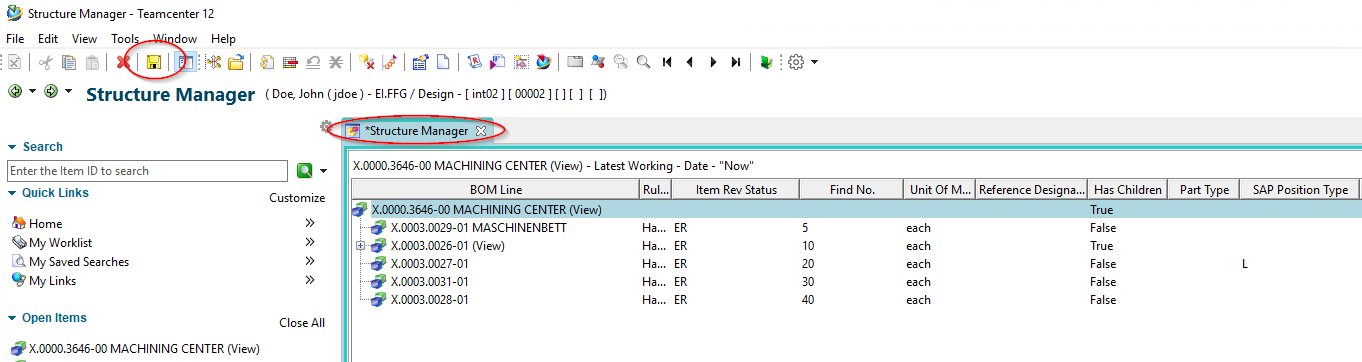
Task: Collapse the Open Items section
Action: pos(11,318)
